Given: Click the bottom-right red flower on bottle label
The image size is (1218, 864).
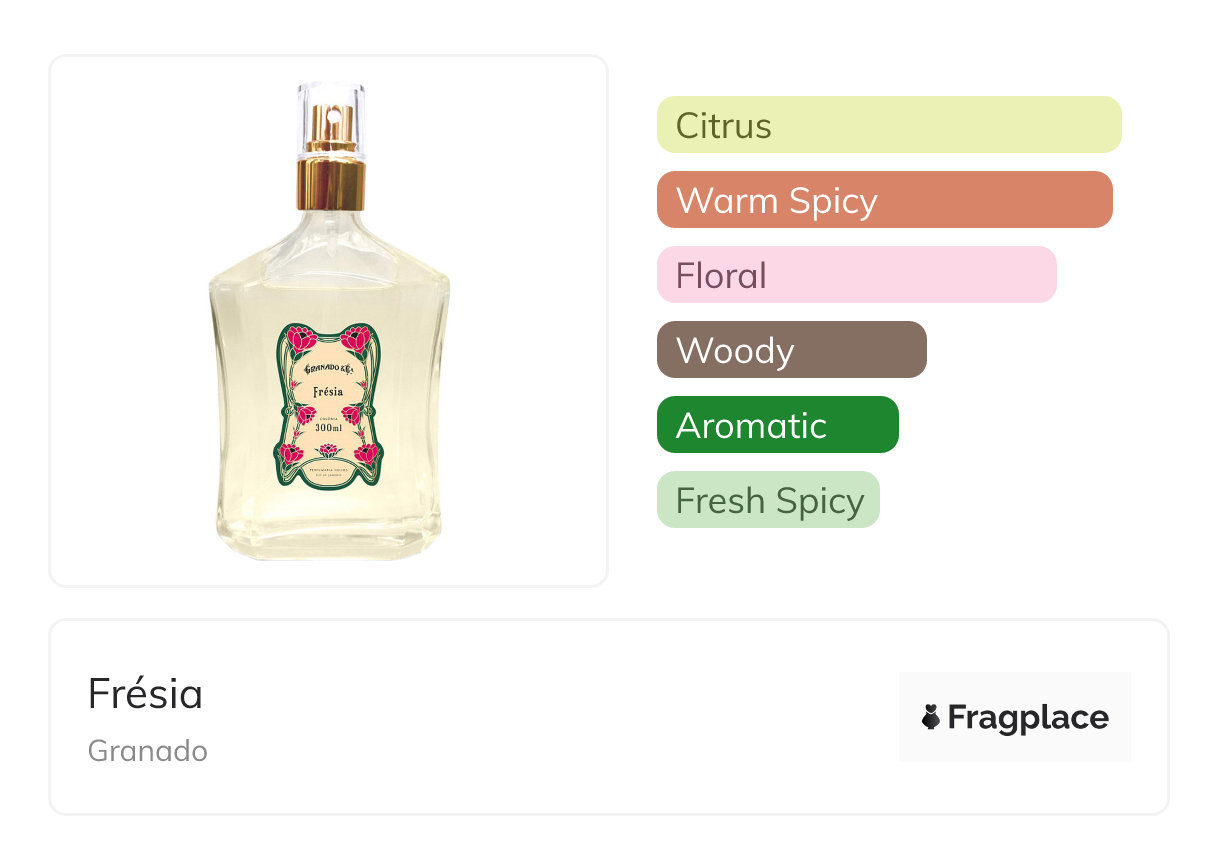Looking at the screenshot, I should [x=365, y=453].
